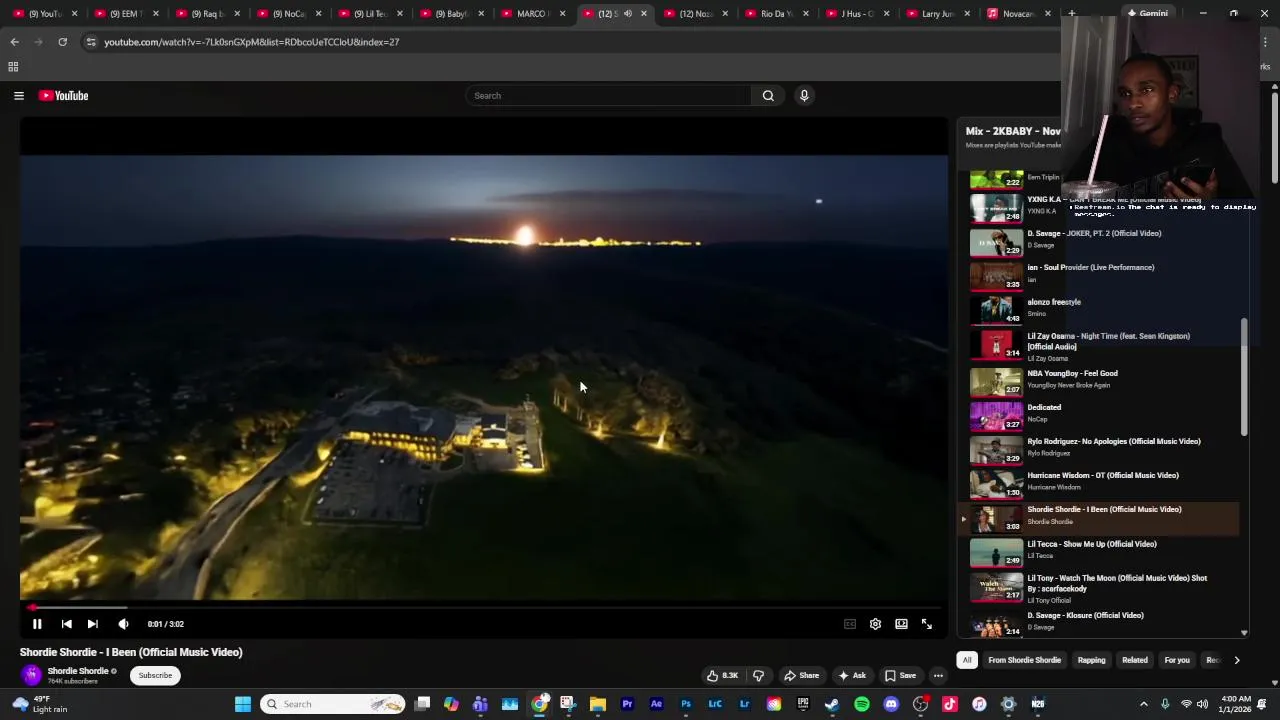
Task: Pause the video
Action: click(37, 624)
